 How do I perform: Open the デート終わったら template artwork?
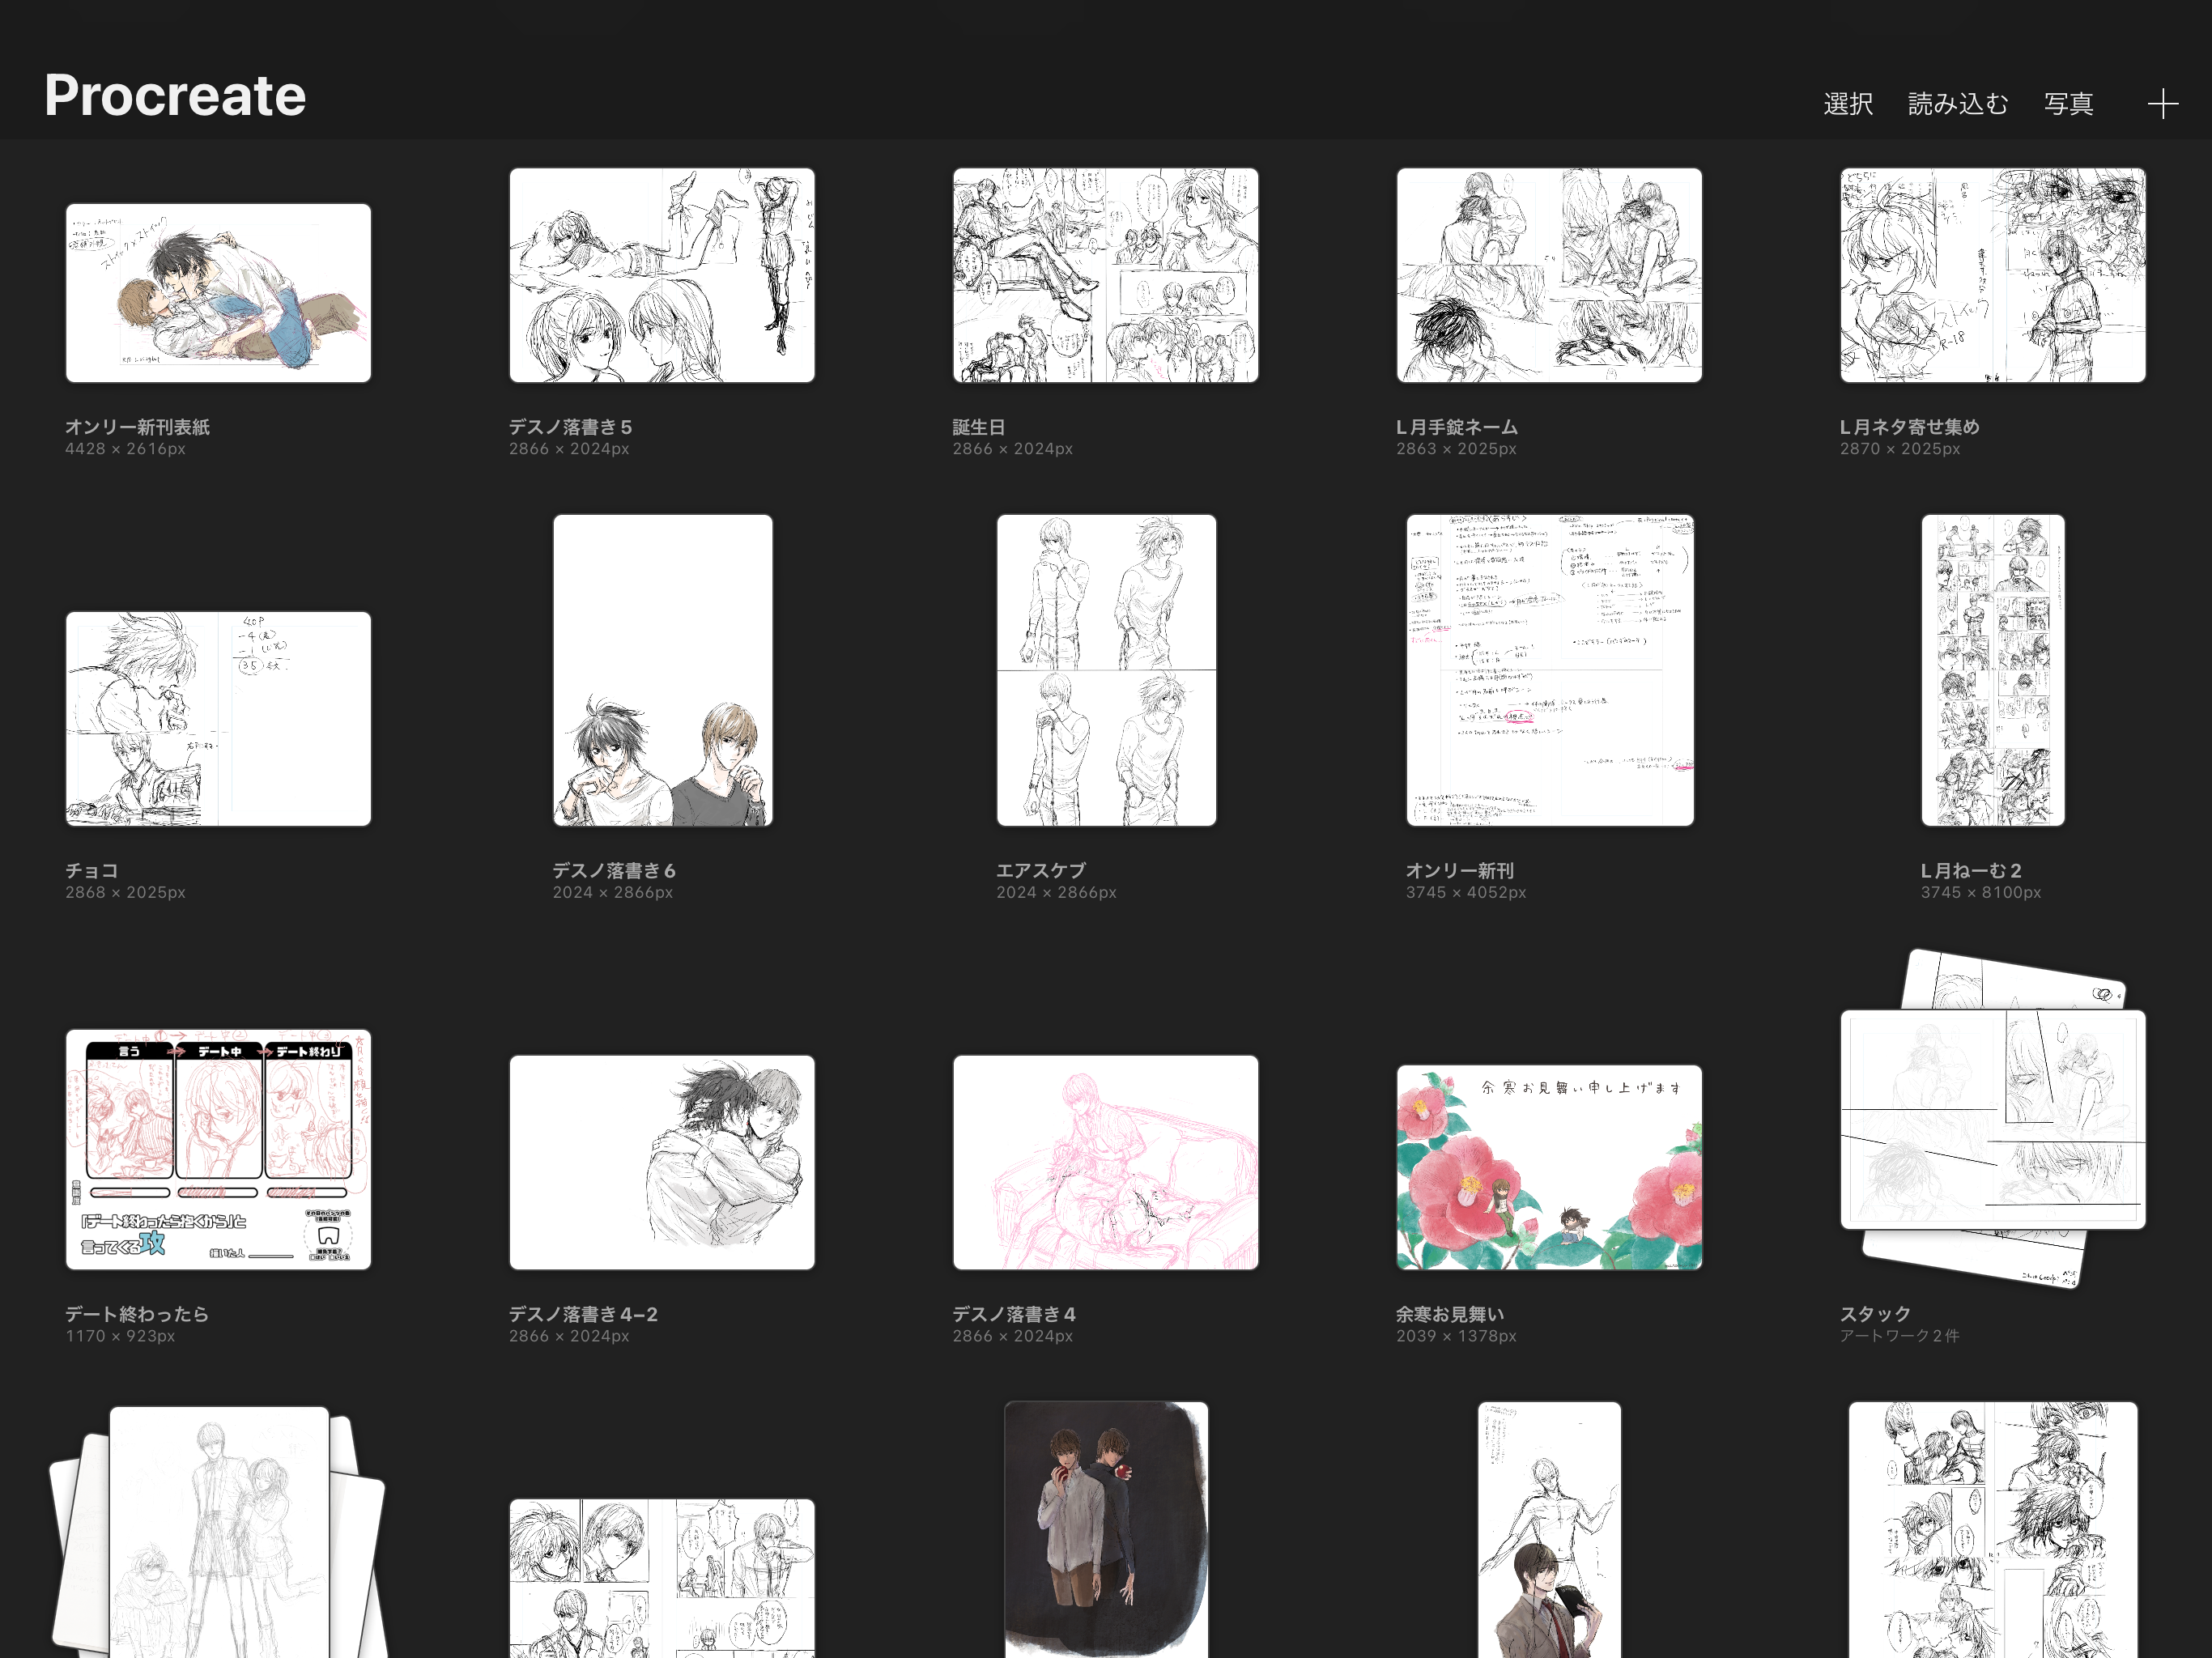(x=218, y=1149)
